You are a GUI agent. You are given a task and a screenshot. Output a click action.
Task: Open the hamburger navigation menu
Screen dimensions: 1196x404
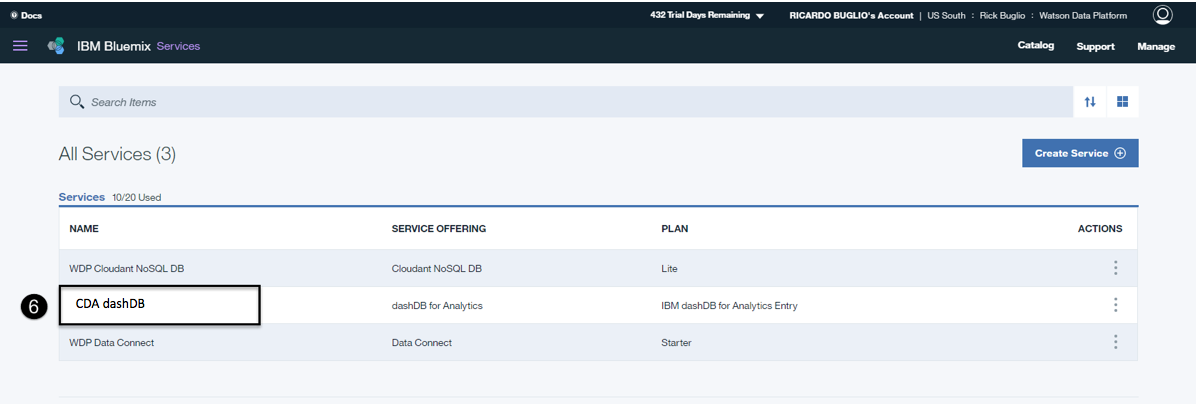click(x=21, y=46)
